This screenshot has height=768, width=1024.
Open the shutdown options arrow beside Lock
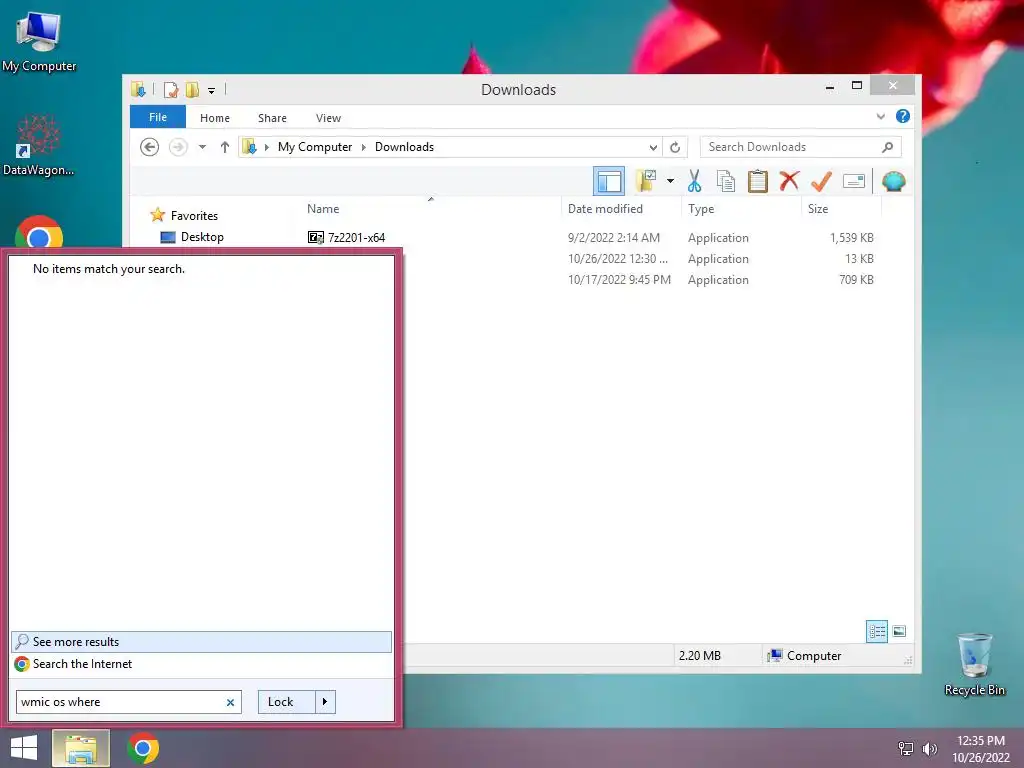tap(325, 702)
